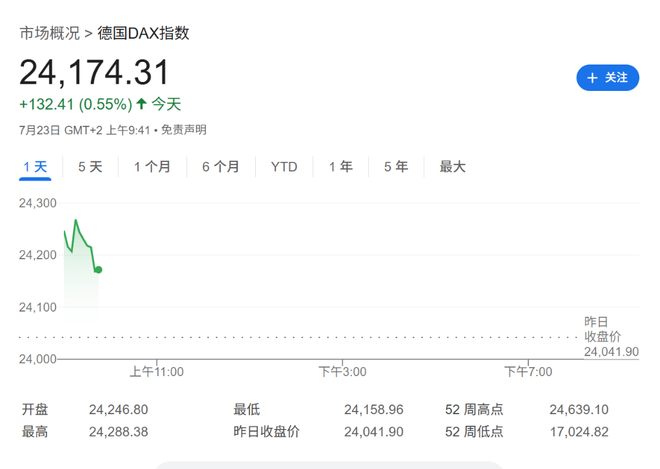
Task: Click the 上午11:00 axis label
Action: [x=157, y=372]
